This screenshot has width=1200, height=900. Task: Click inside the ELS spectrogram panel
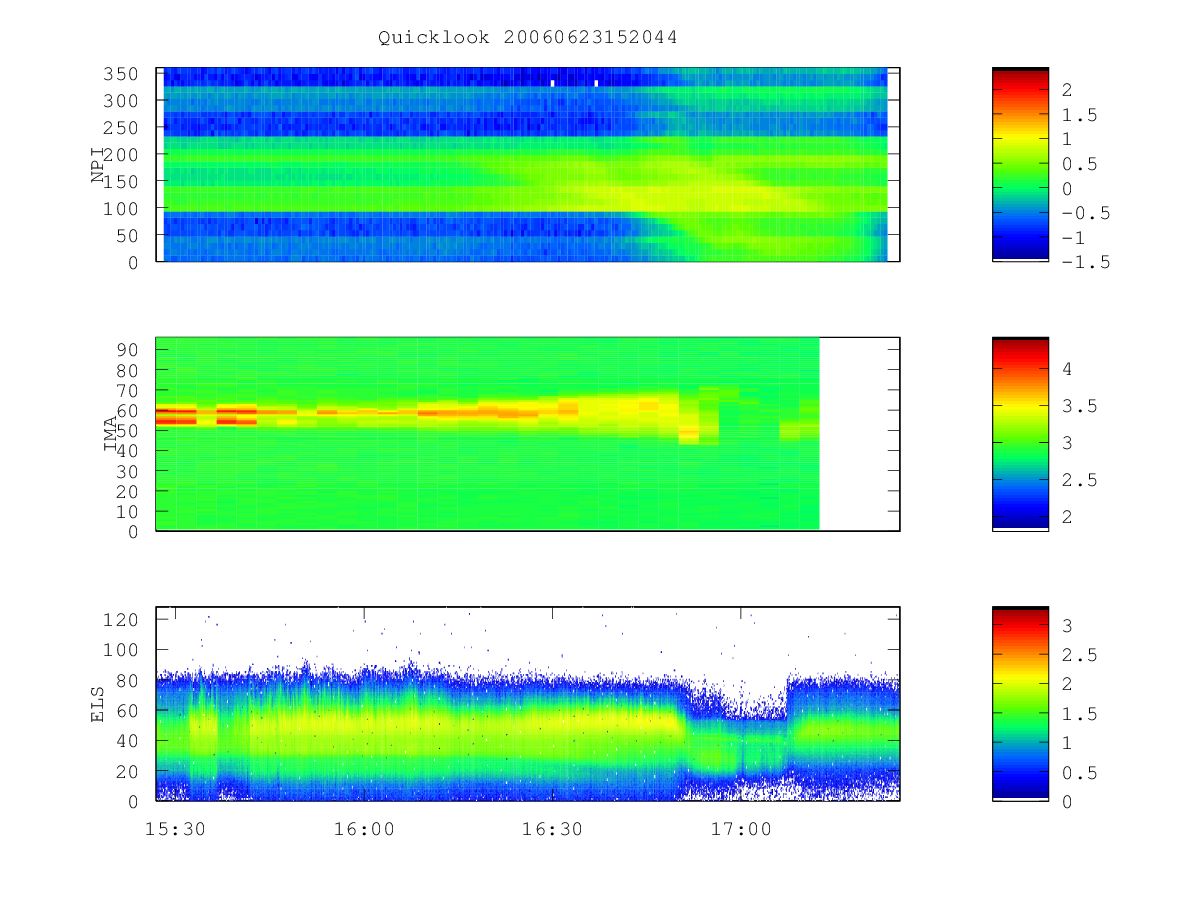(527, 704)
